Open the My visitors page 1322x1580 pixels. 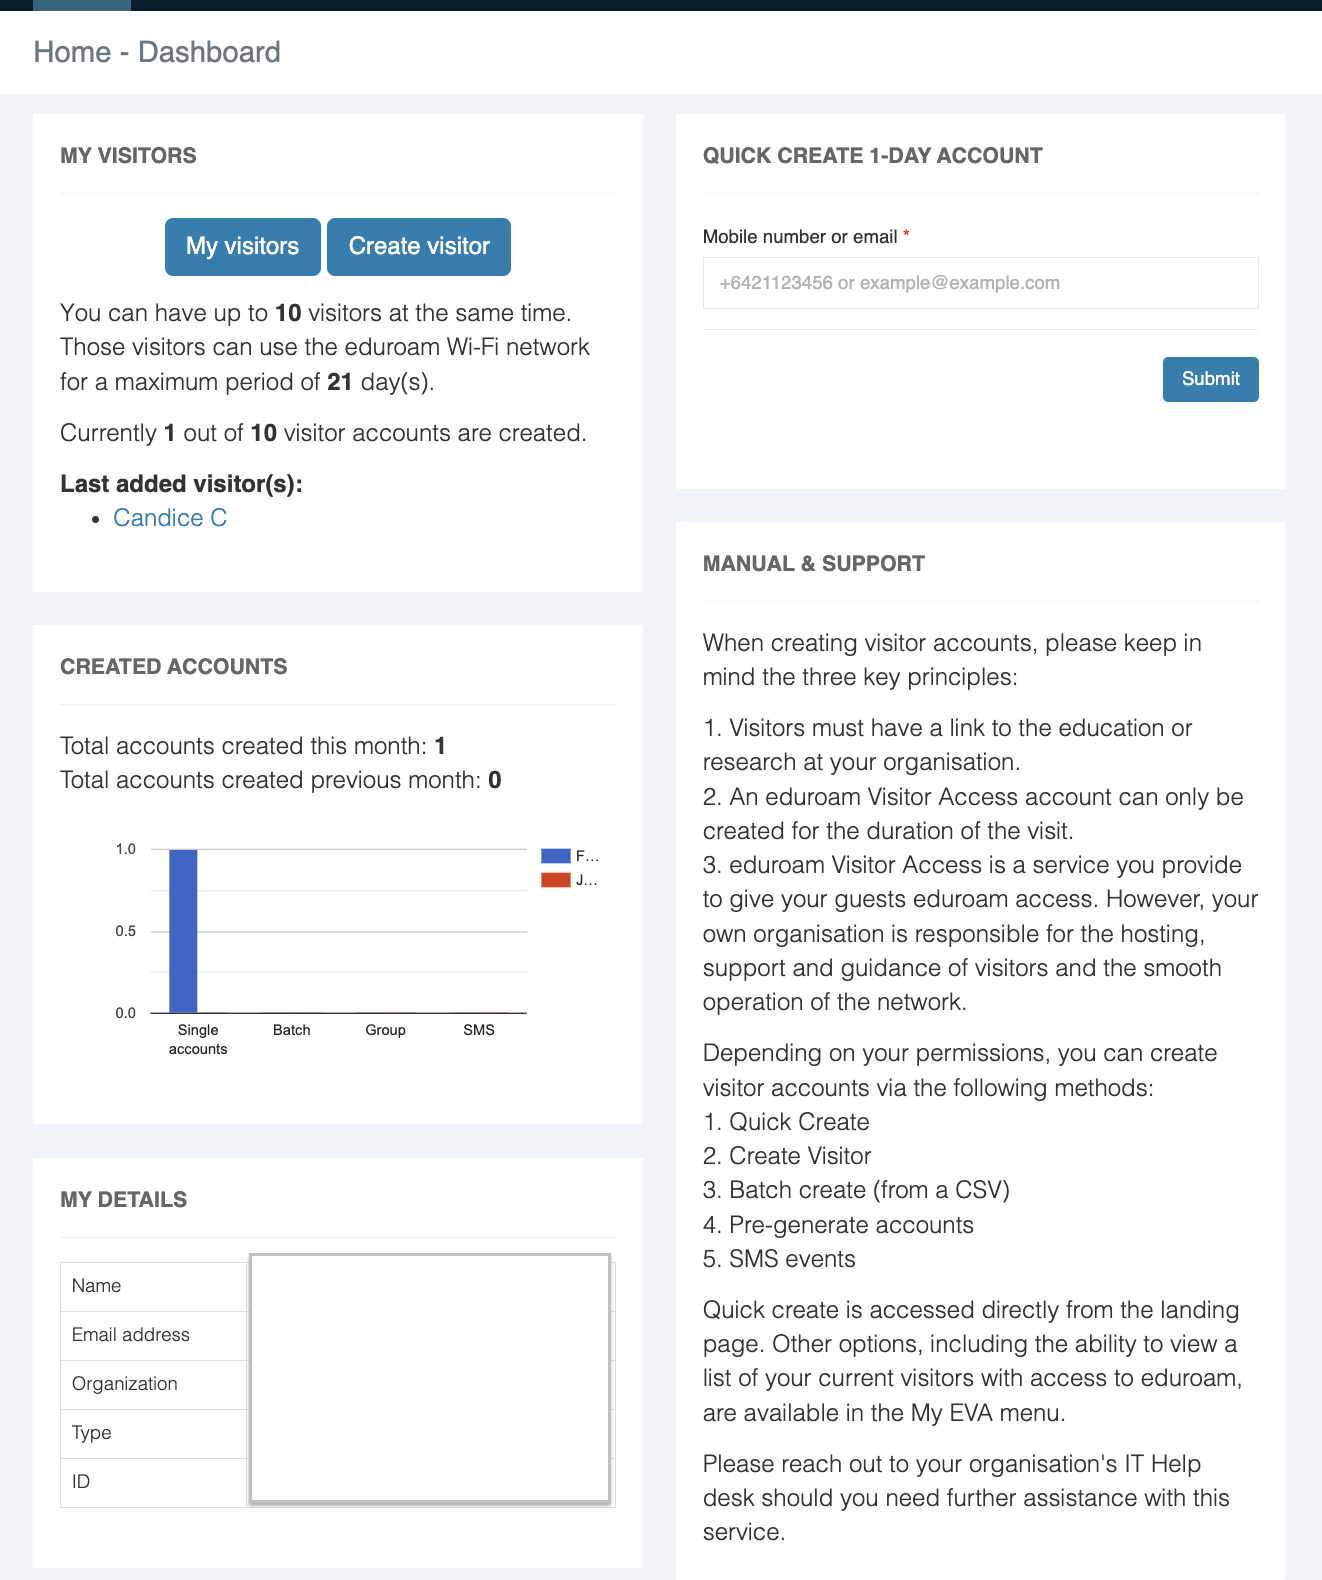(242, 246)
